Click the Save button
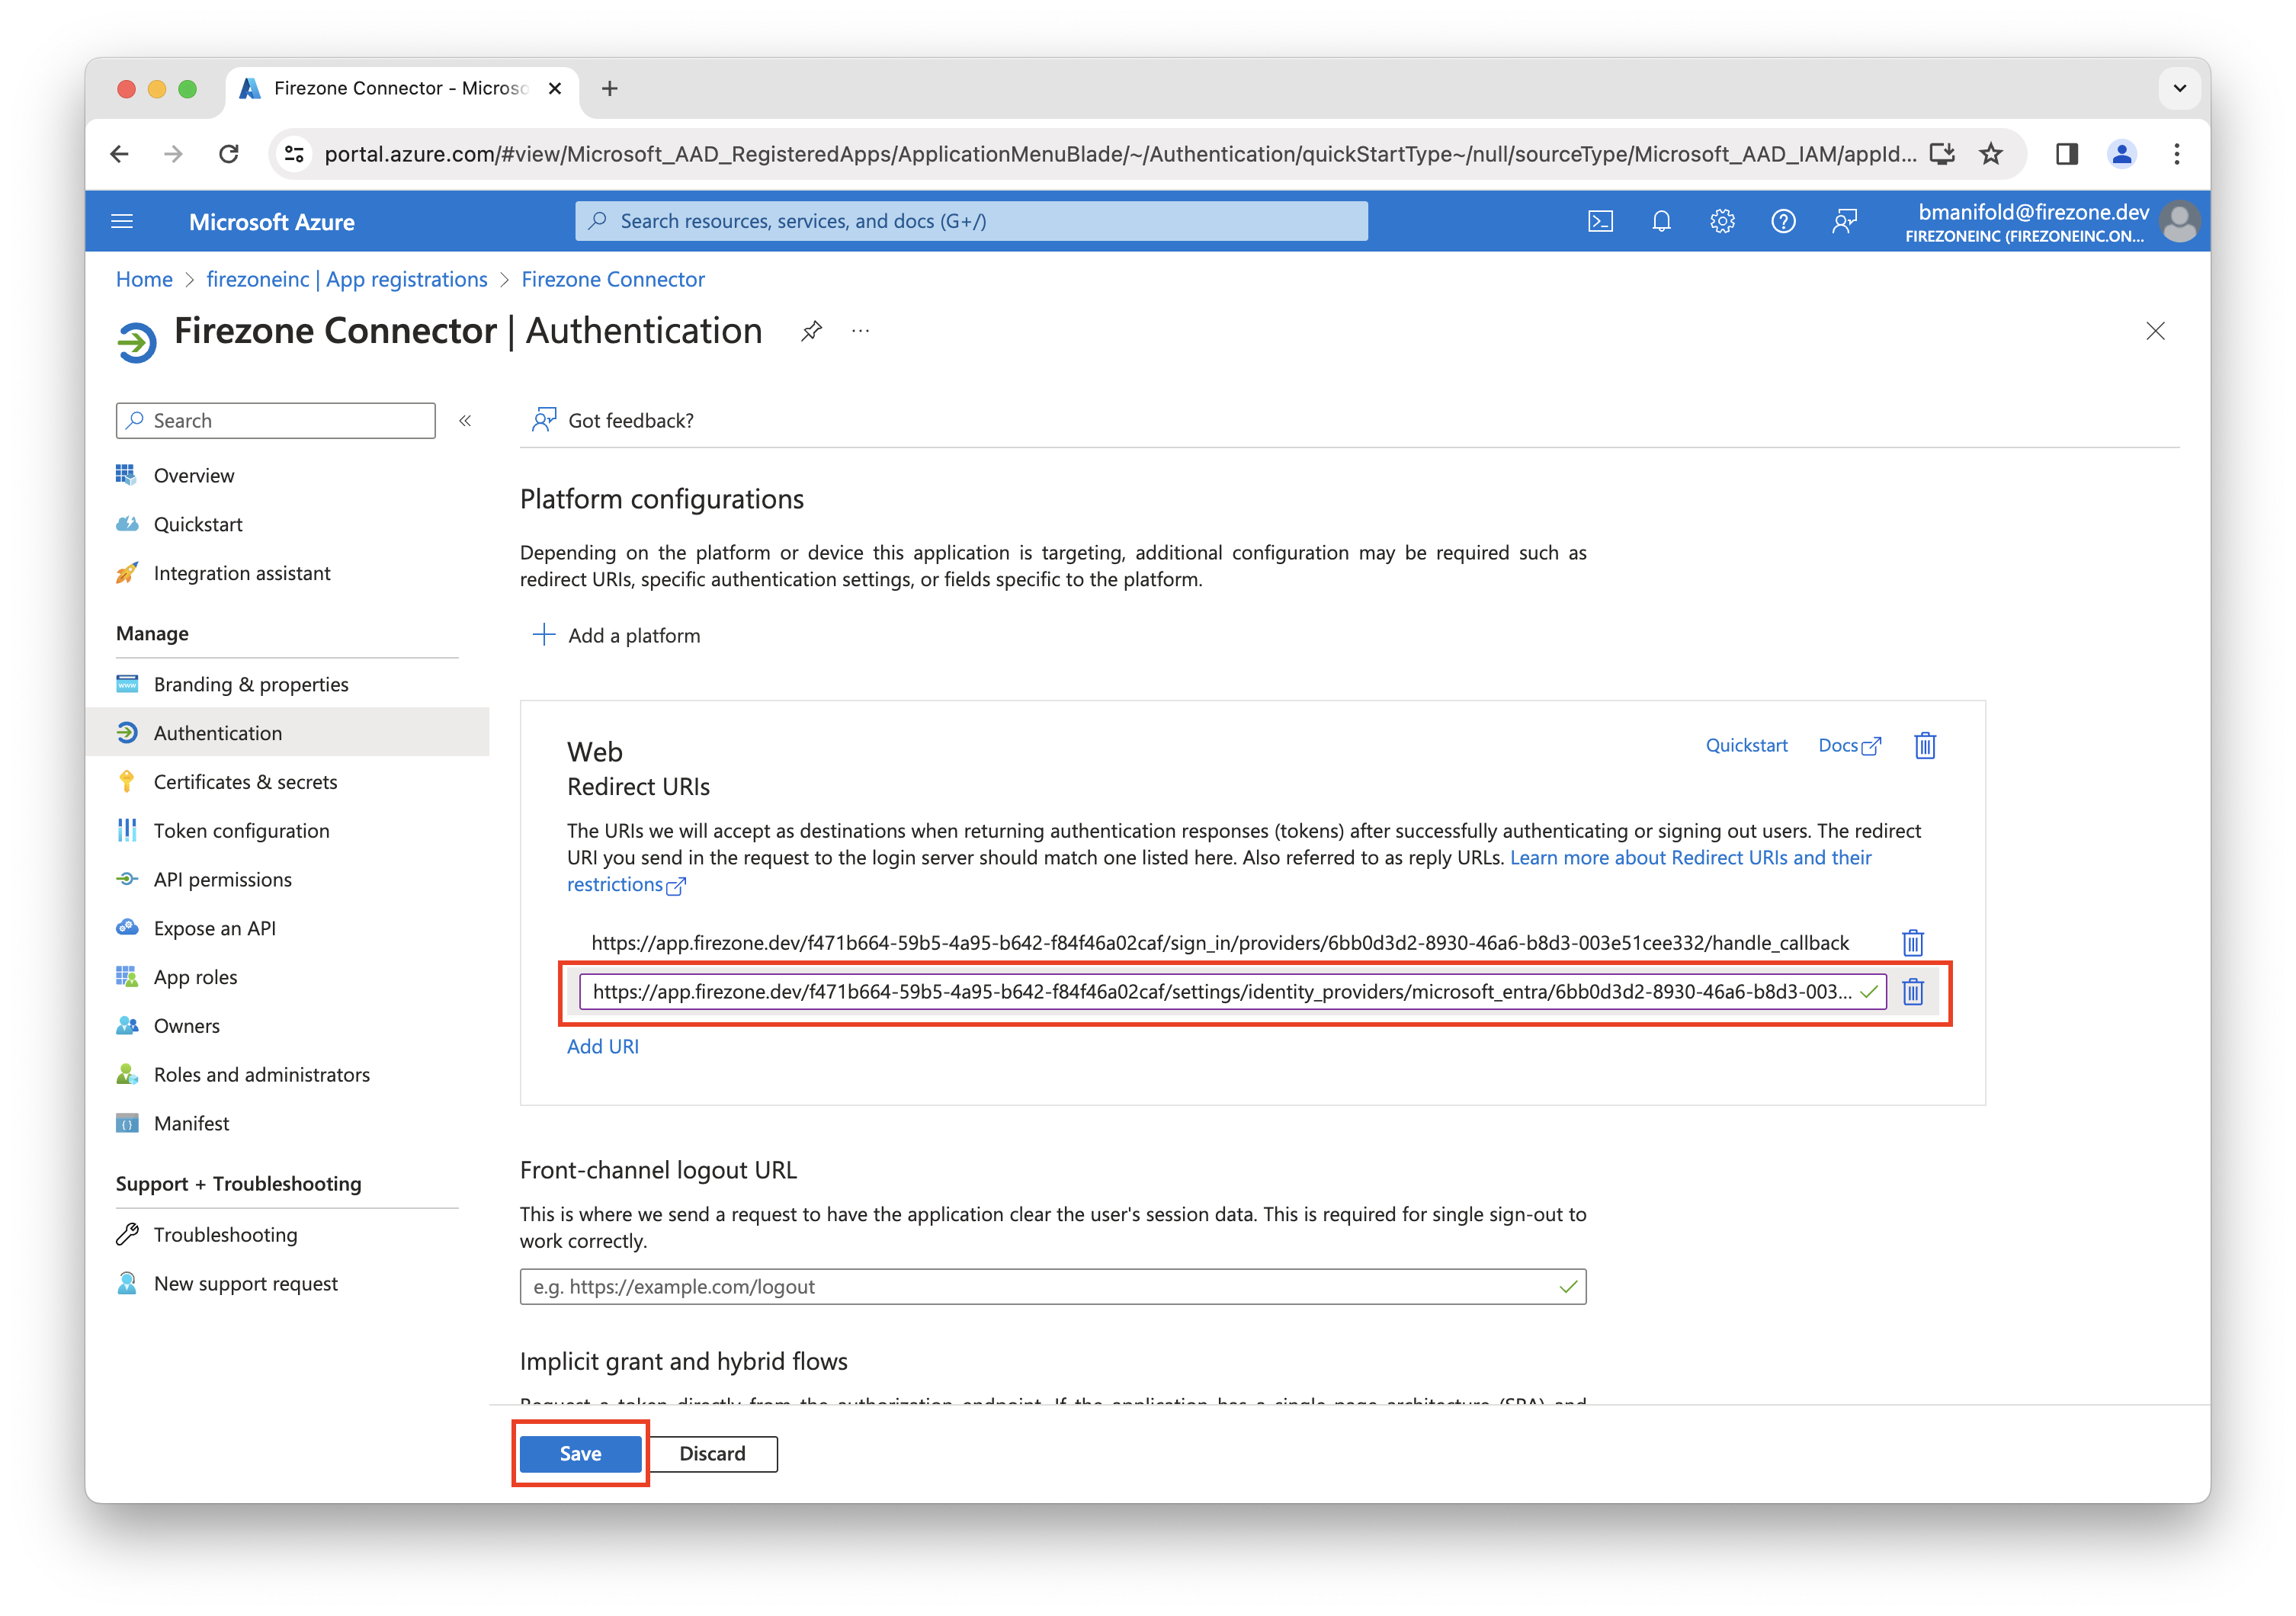The width and height of the screenshot is (2296, 1616). pos(580,1453)
